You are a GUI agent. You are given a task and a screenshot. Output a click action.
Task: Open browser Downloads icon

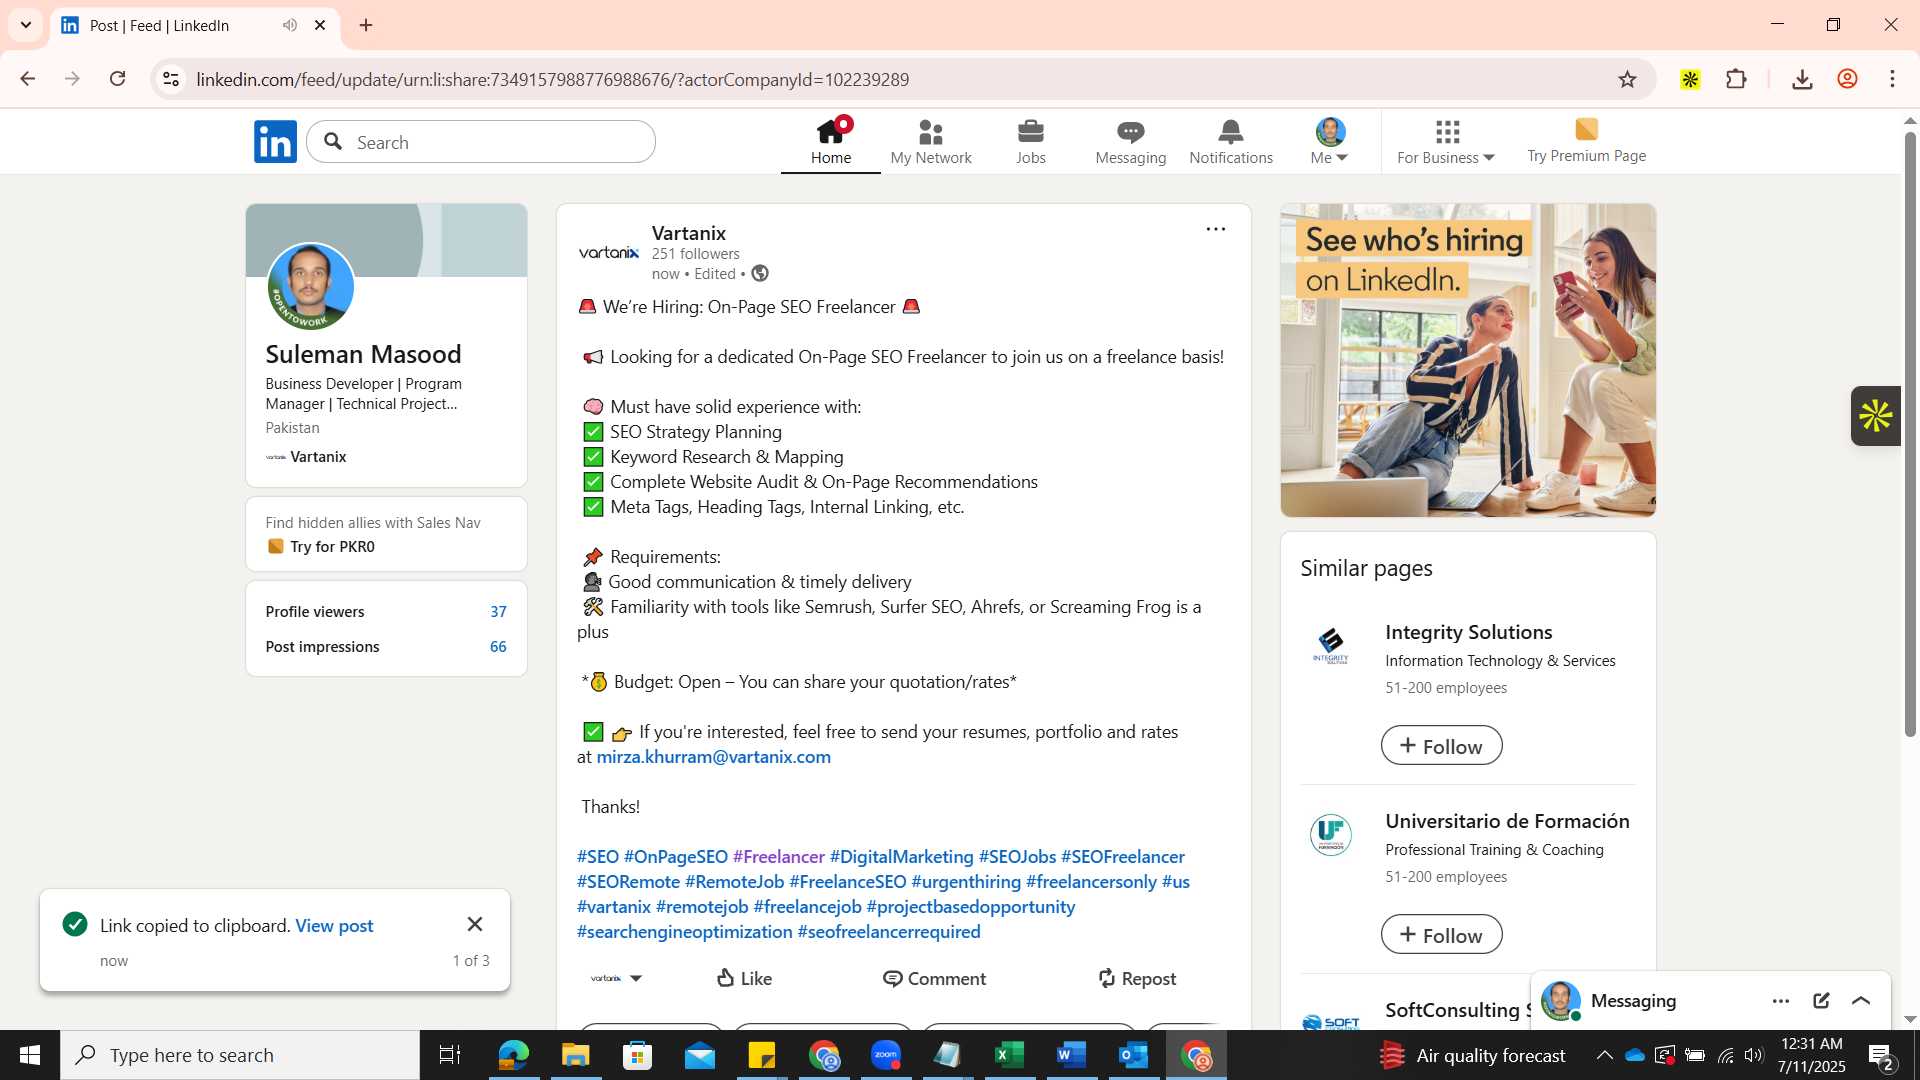pyautogui.click(x=1802, y=79)
